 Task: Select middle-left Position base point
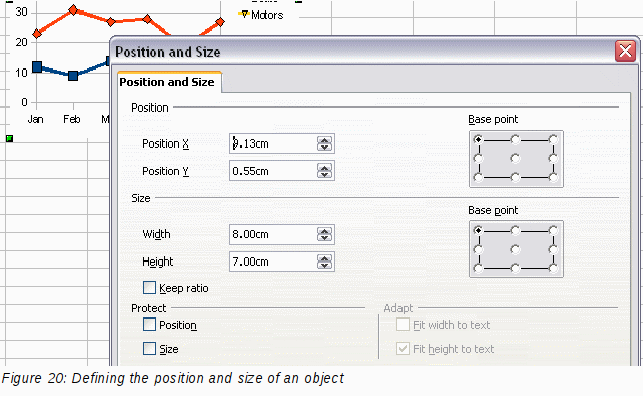[x=478, y=158]
